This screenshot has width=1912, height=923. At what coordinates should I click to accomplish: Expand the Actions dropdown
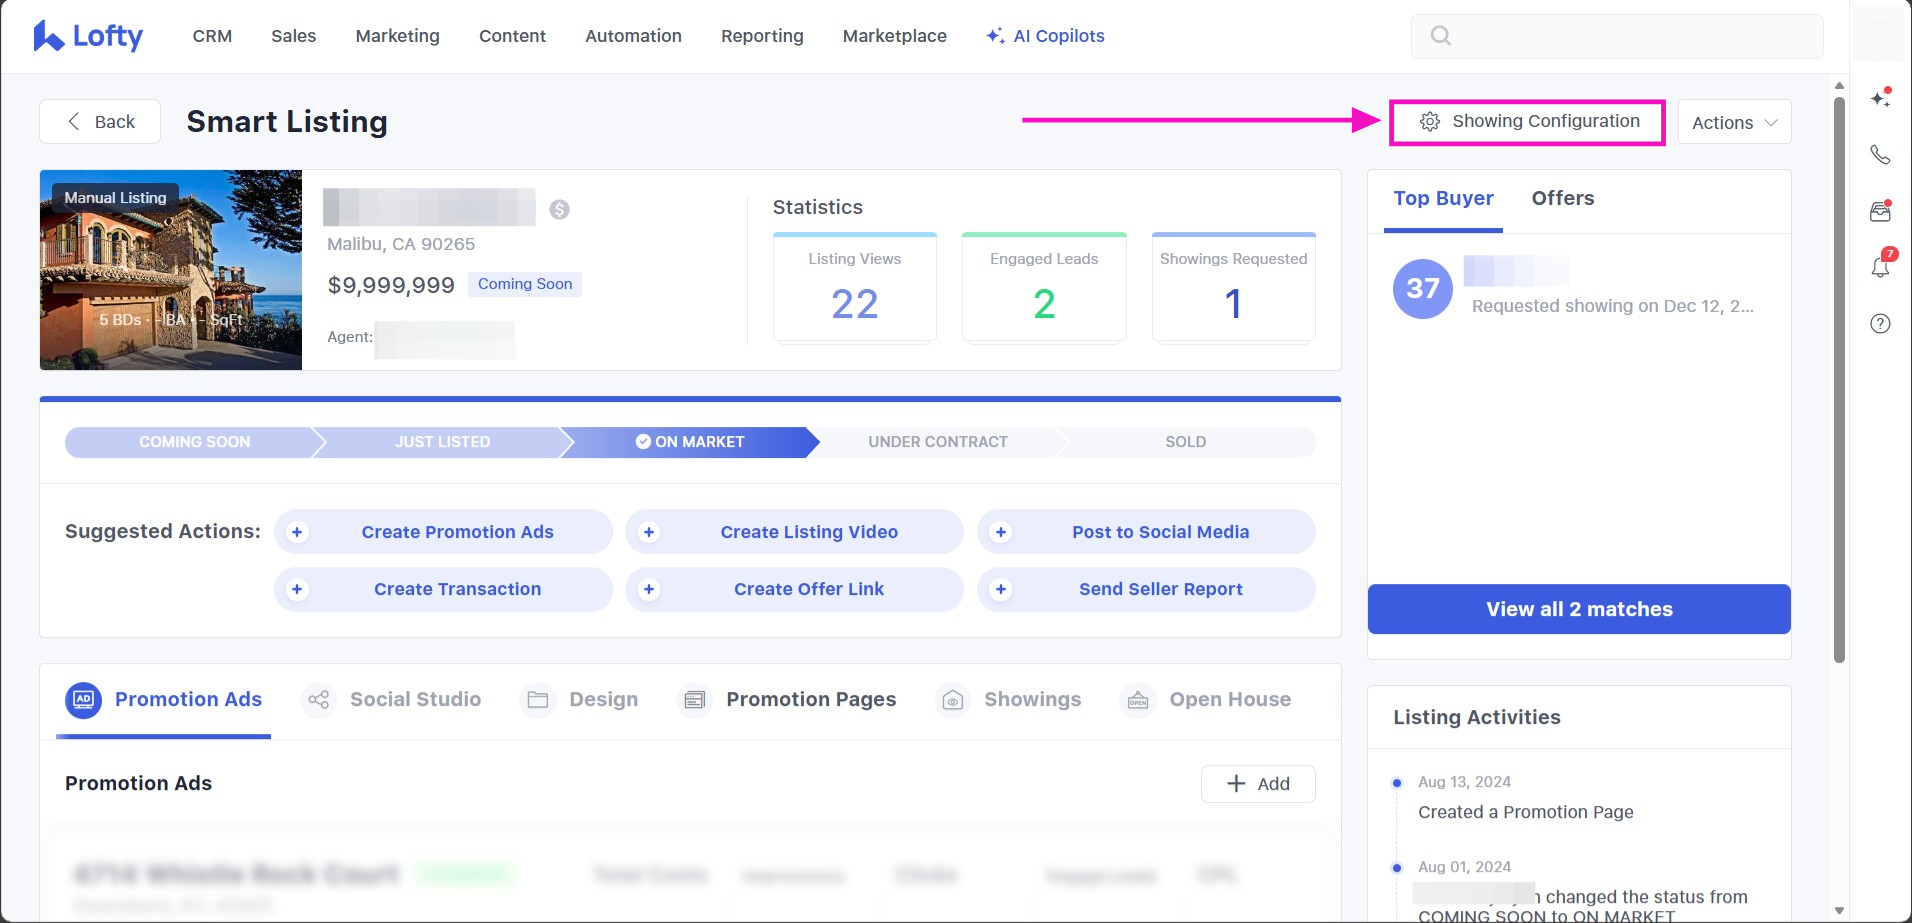pyautogui.click(x=1734, y=122)
